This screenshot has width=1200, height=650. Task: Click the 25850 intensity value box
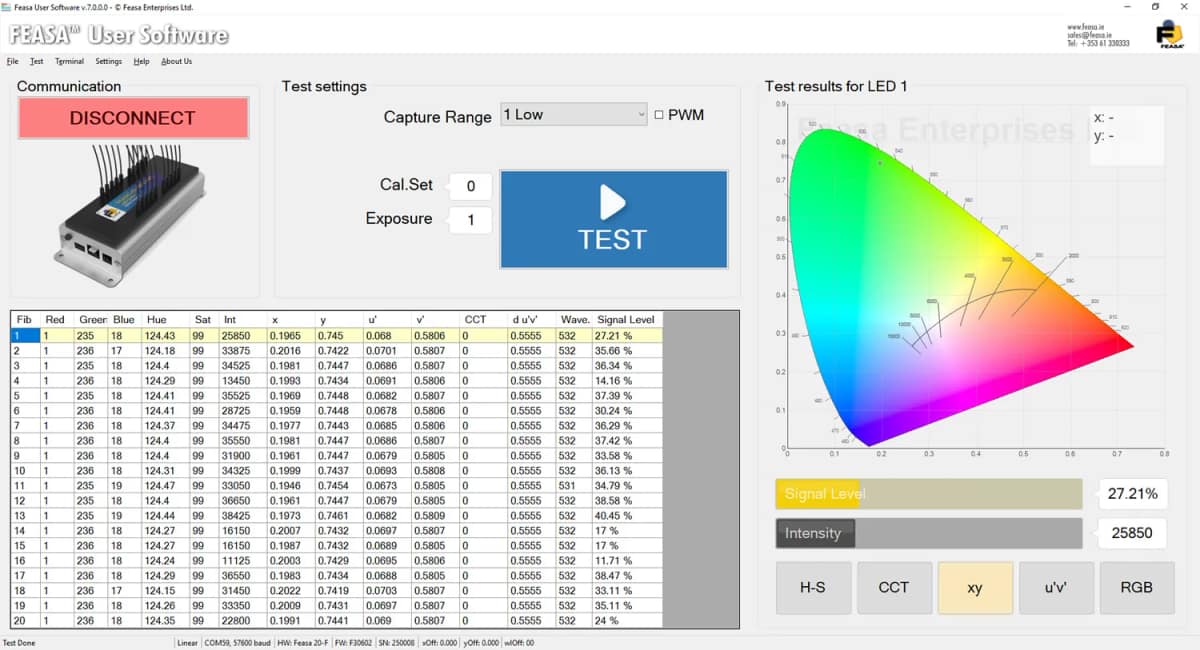pyautogui.click(x=1133, y=533)
